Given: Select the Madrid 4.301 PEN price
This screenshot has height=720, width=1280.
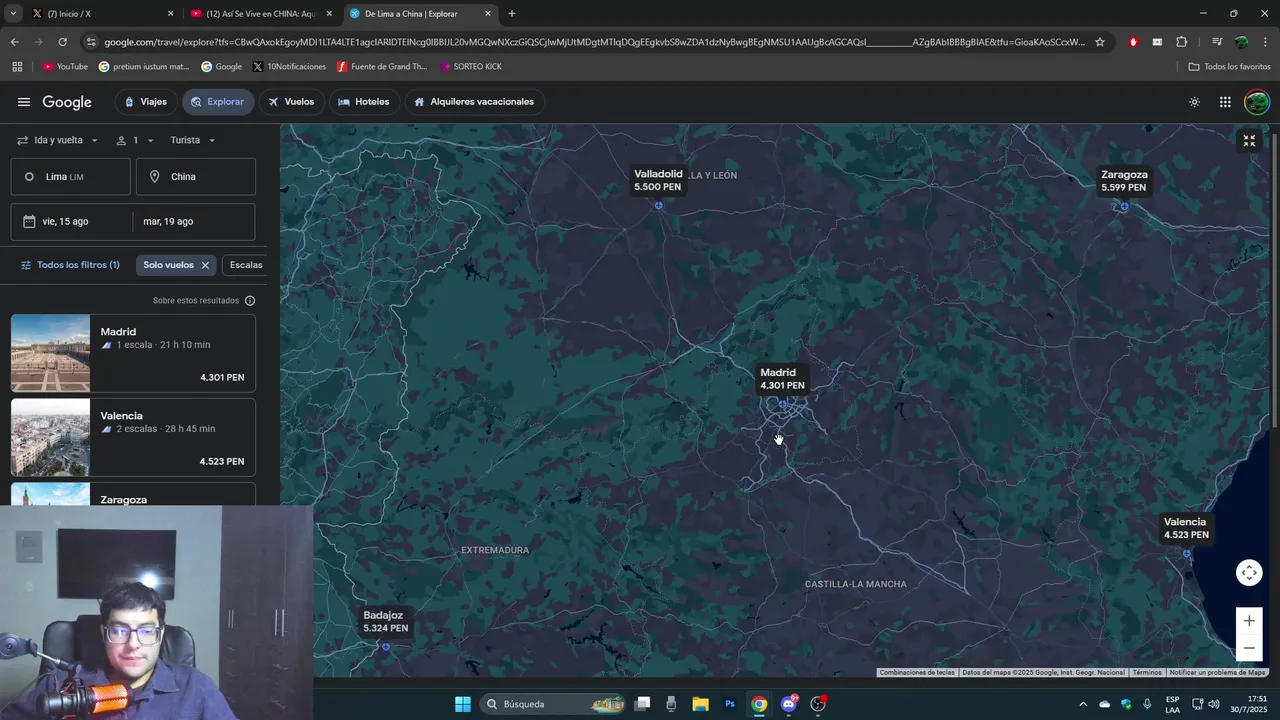Looking at the screenshot, I should (222, 378).
